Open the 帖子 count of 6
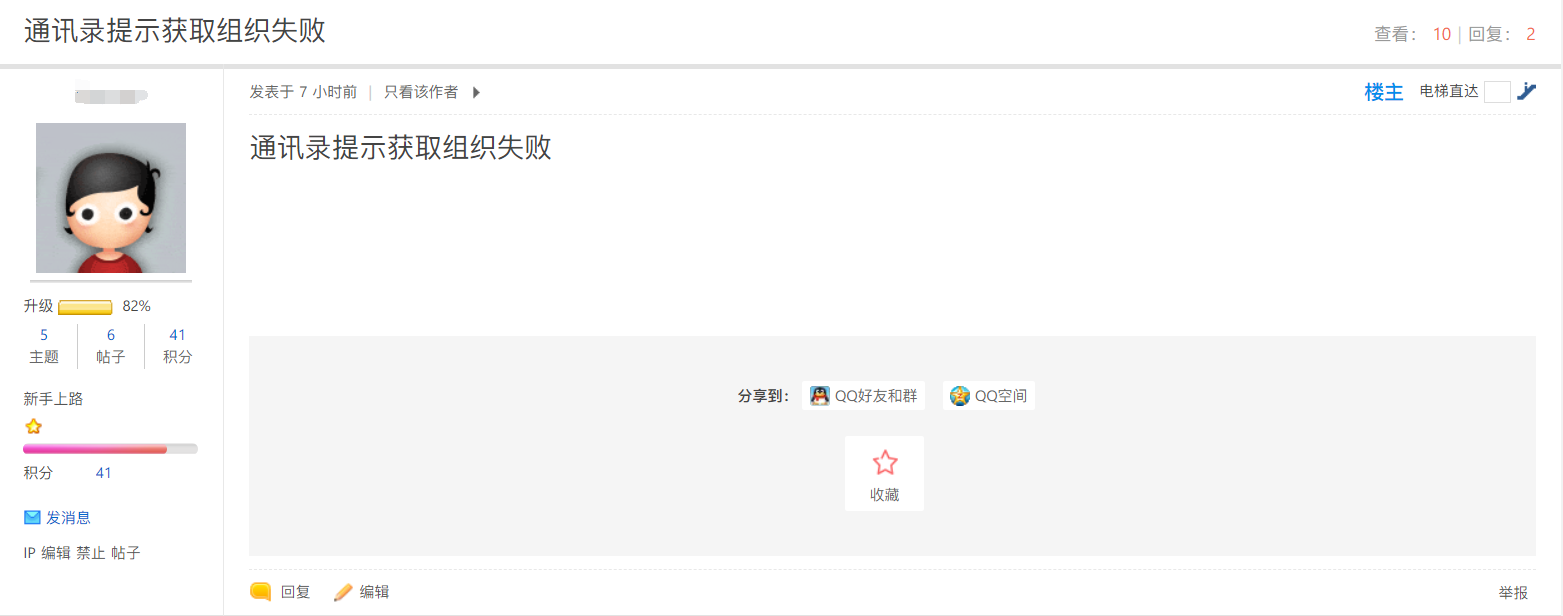The height and width of the screenshot is (616, 1563). coord(111,335)
